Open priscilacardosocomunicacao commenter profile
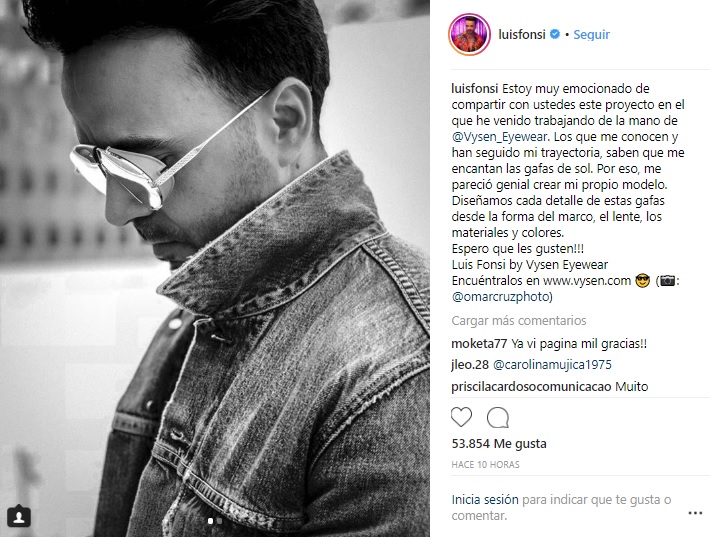This screenshot has height=537, width=715. tap(531, 387)
